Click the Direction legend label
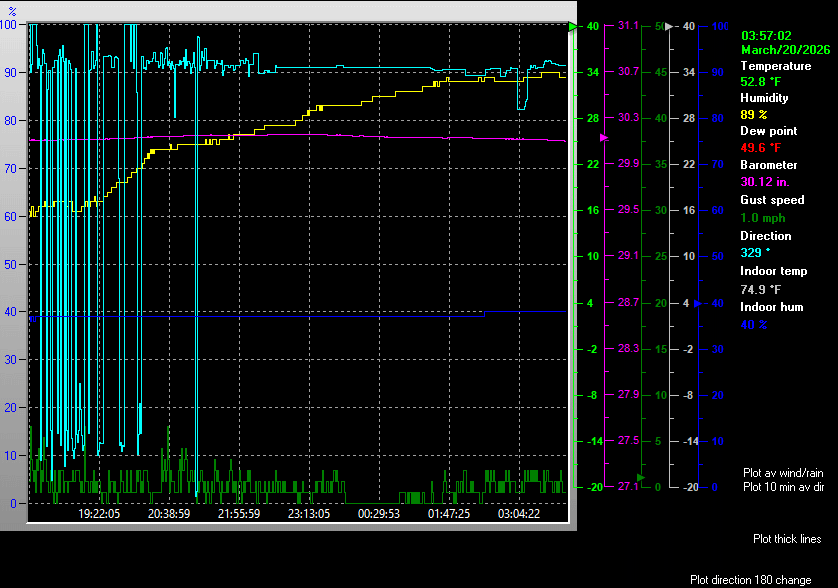 coord(765,236)
